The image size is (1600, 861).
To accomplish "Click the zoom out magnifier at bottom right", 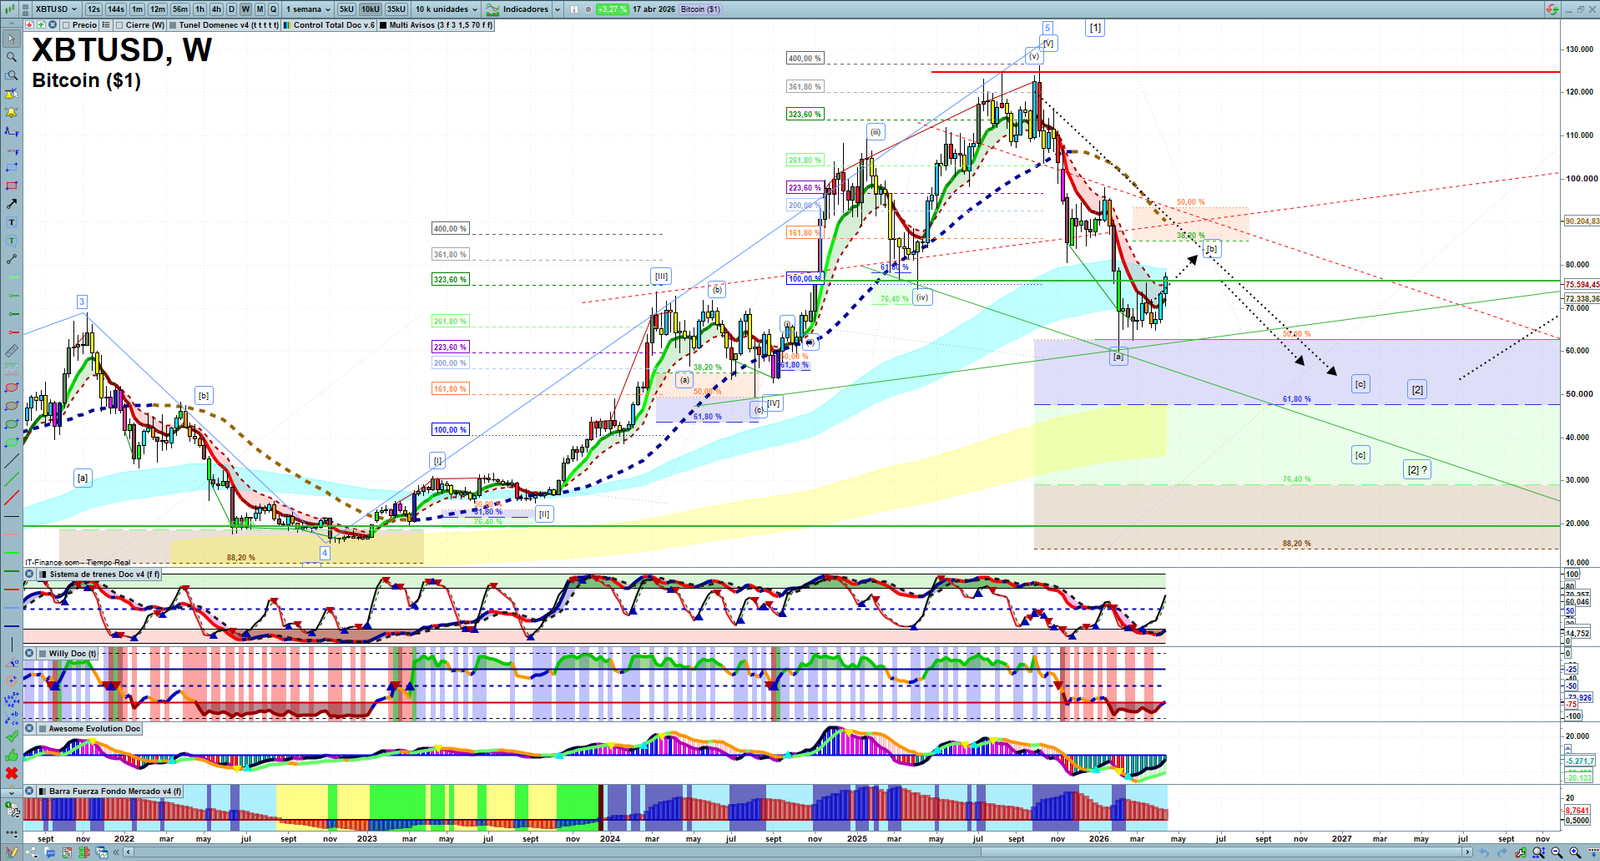I will (x=1557, y=853).
